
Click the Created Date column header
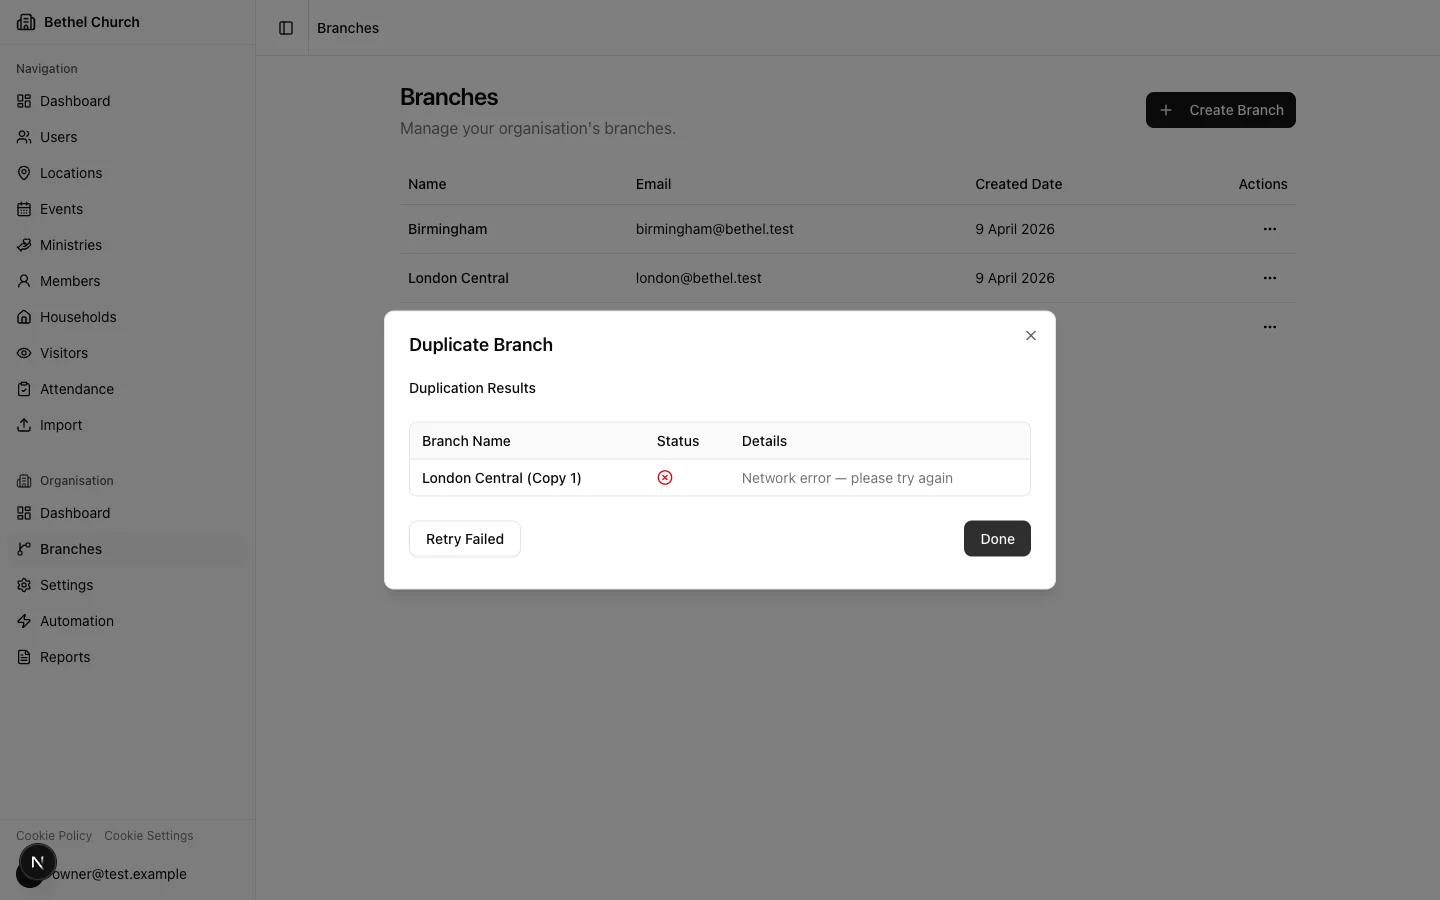[1019, 184]
